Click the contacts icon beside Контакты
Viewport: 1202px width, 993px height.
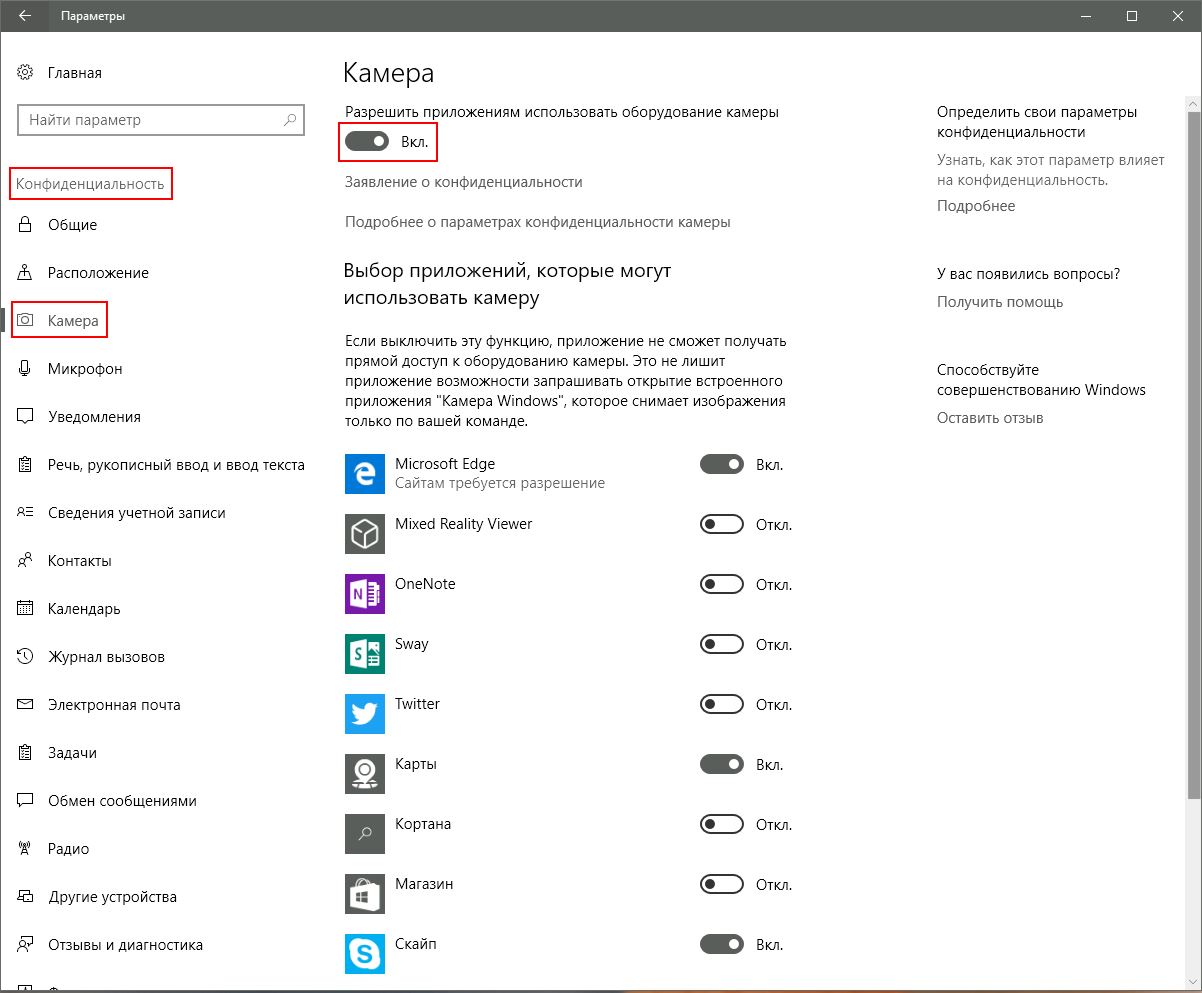click(26, 561)
